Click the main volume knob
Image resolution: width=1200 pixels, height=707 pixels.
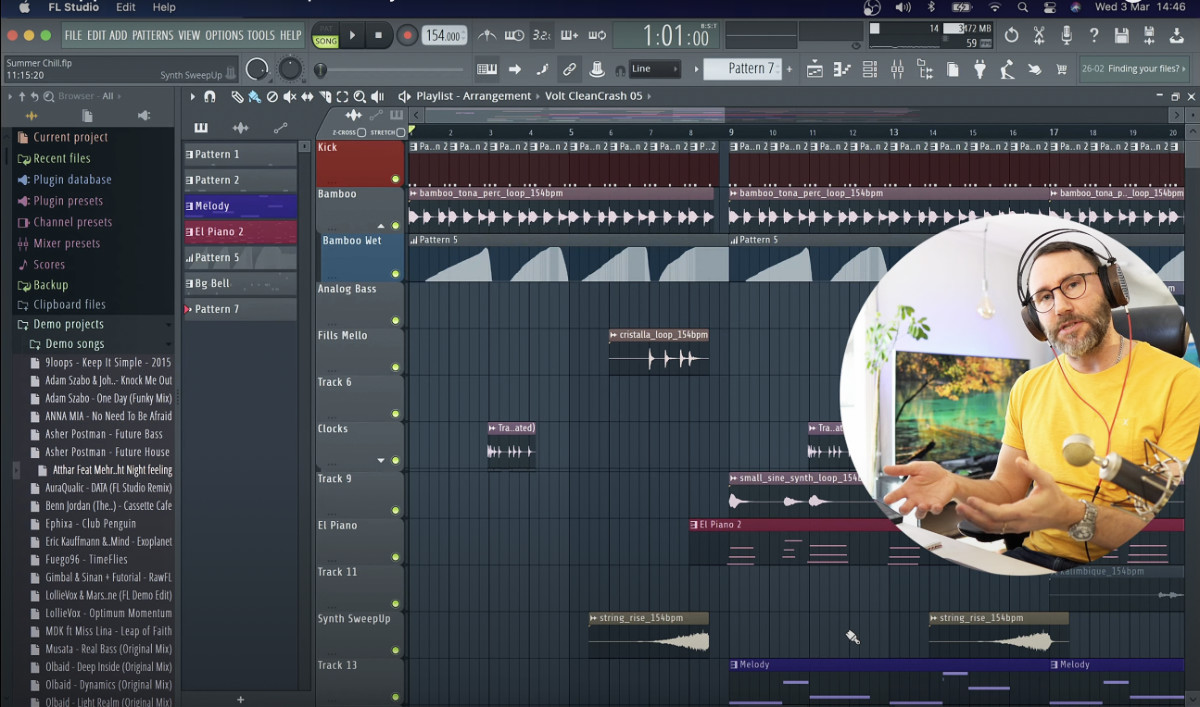click(x=258, y=69)
